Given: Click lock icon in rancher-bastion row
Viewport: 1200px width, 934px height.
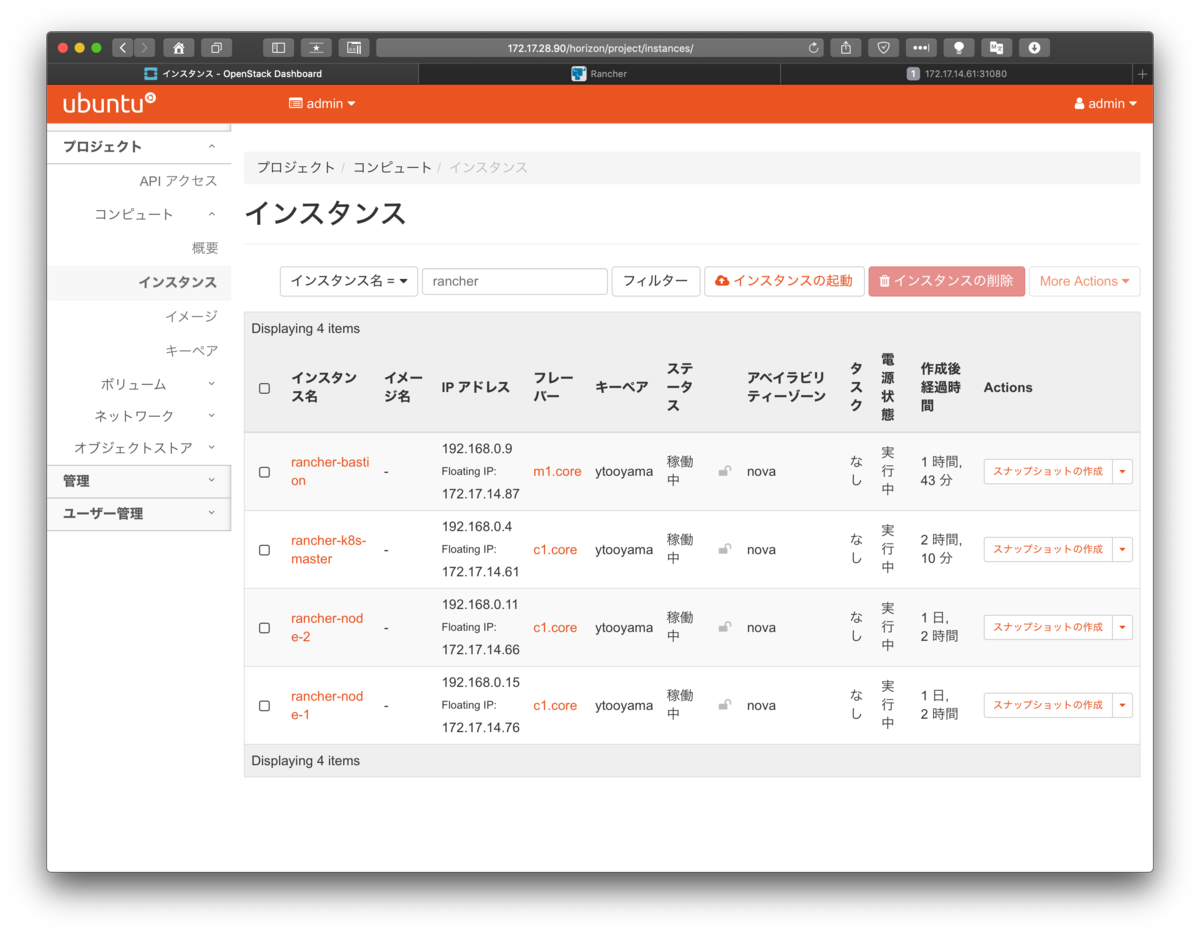Looking at the screenshot, I should tap(724, 471).
